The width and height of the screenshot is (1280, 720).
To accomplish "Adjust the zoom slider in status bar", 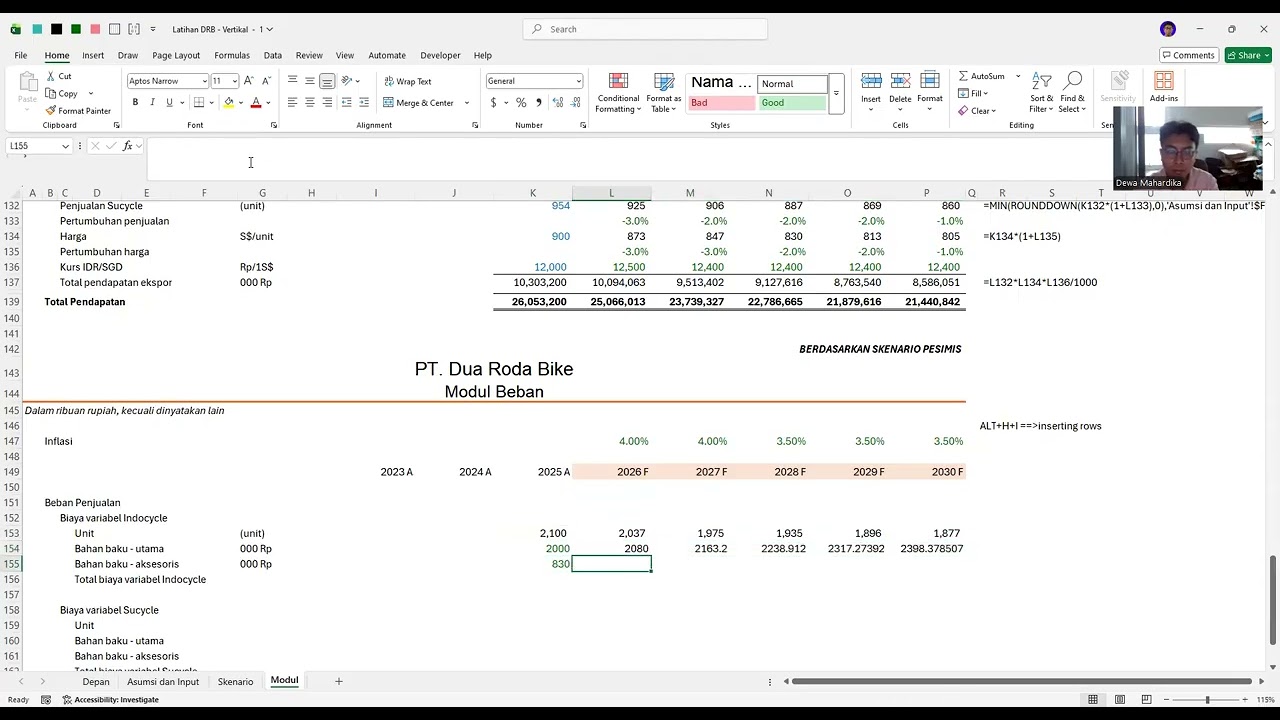I will [1207, 699].
